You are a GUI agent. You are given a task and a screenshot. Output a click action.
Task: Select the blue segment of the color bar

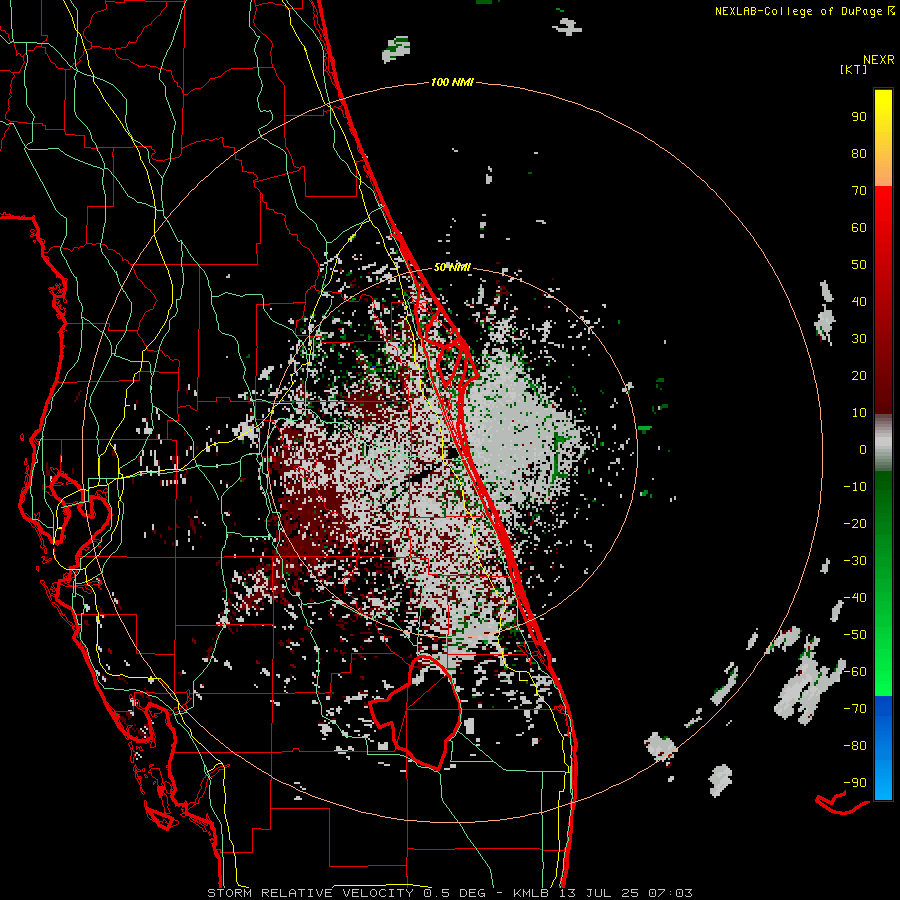[883, 748]
